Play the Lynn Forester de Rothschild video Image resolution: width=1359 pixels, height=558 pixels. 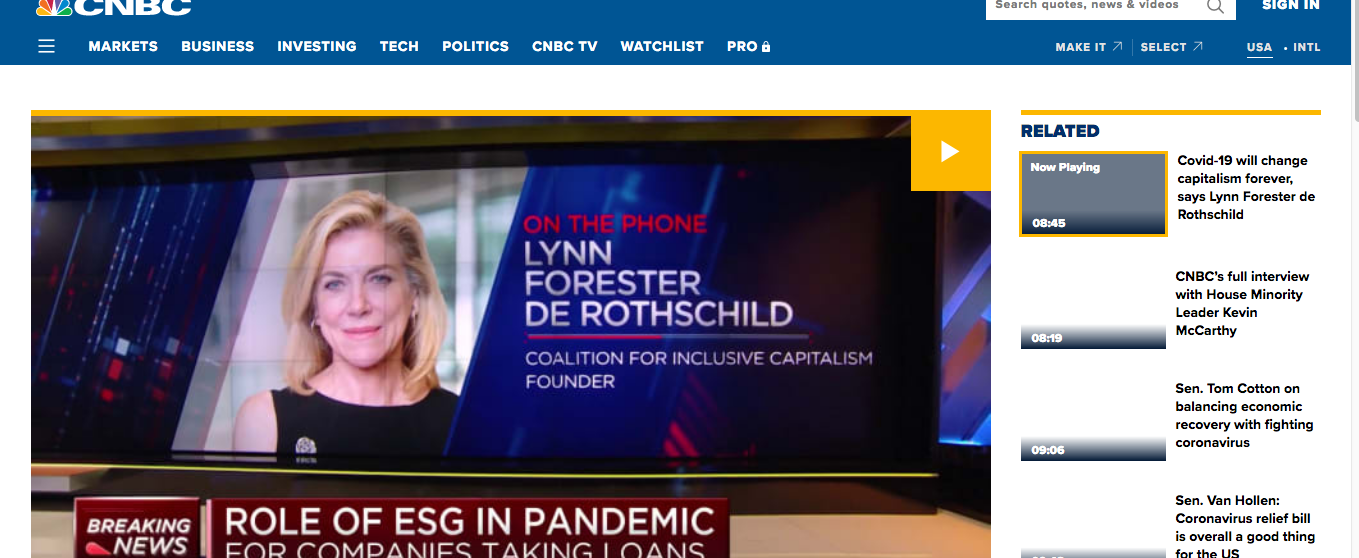coord(950,151)
